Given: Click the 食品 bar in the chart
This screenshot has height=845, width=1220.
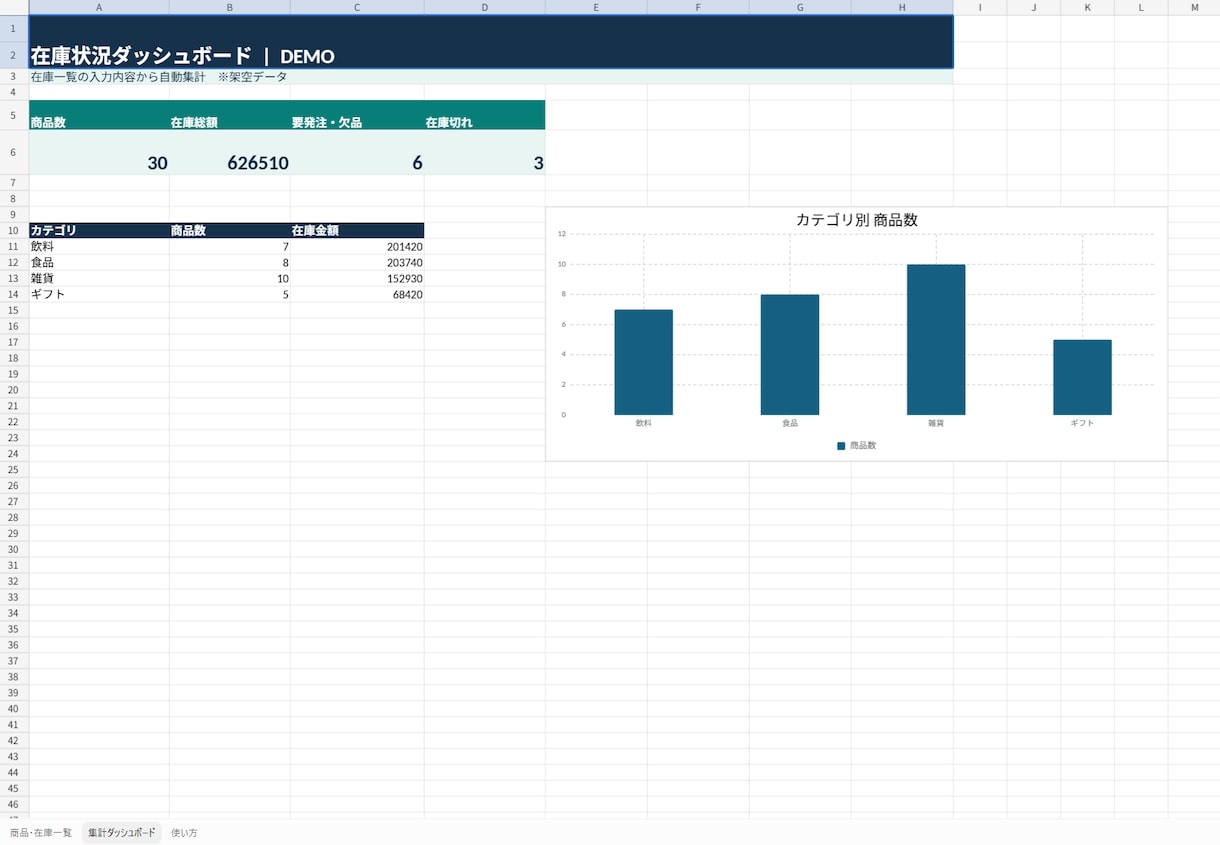Looking at the screenshot, I should click(790, 355).
